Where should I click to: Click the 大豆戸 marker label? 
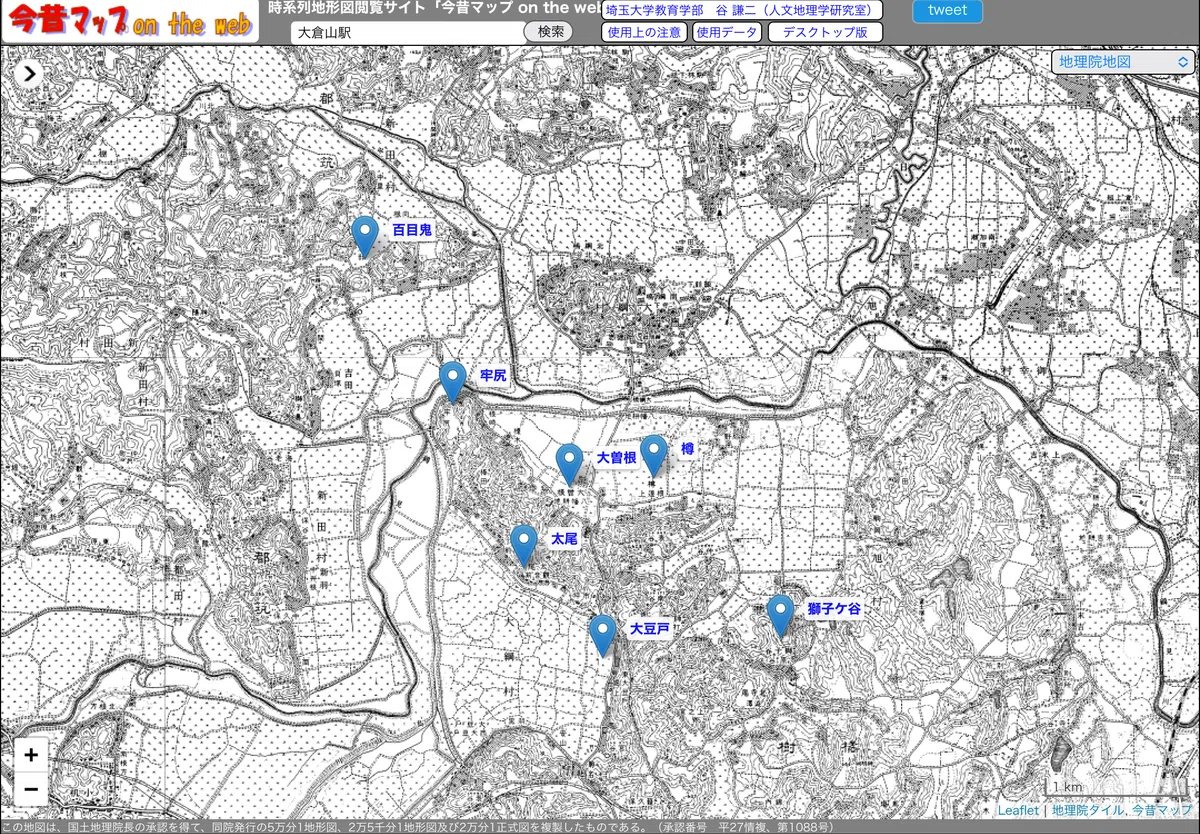(x=649, y=629)
